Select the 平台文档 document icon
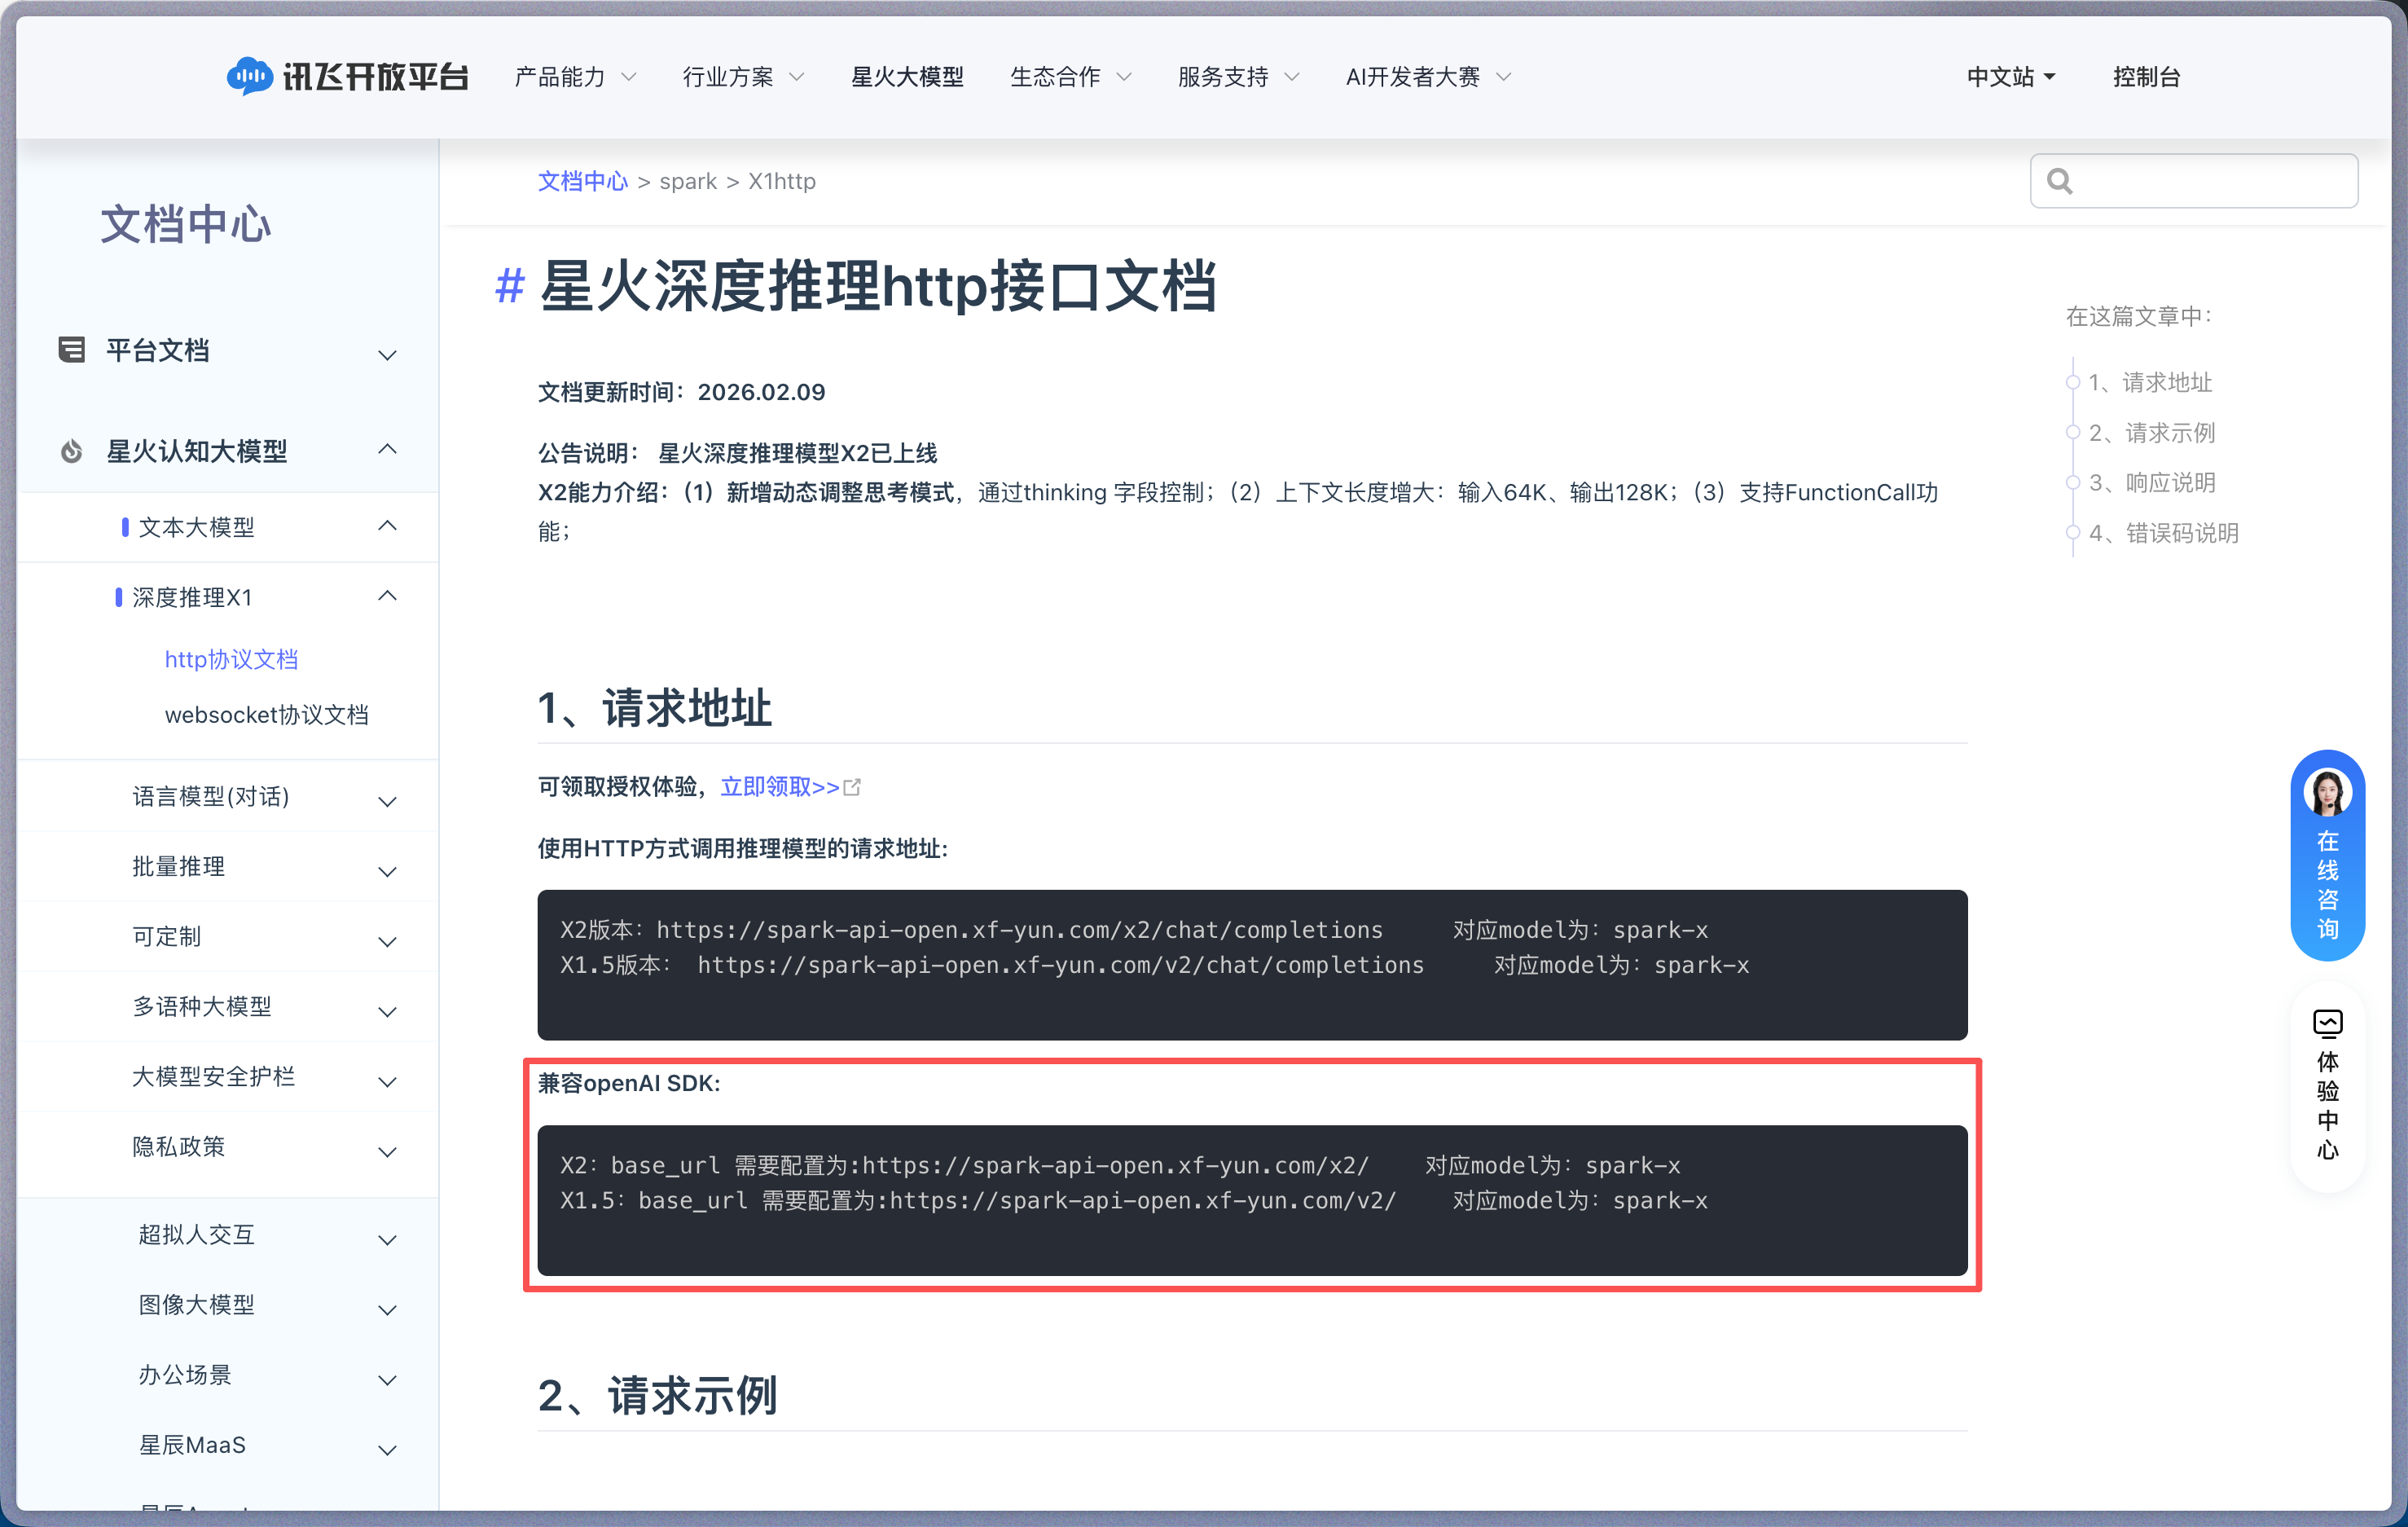The height and width of the screenshot is (1527, 2408). tap(71, 350)
